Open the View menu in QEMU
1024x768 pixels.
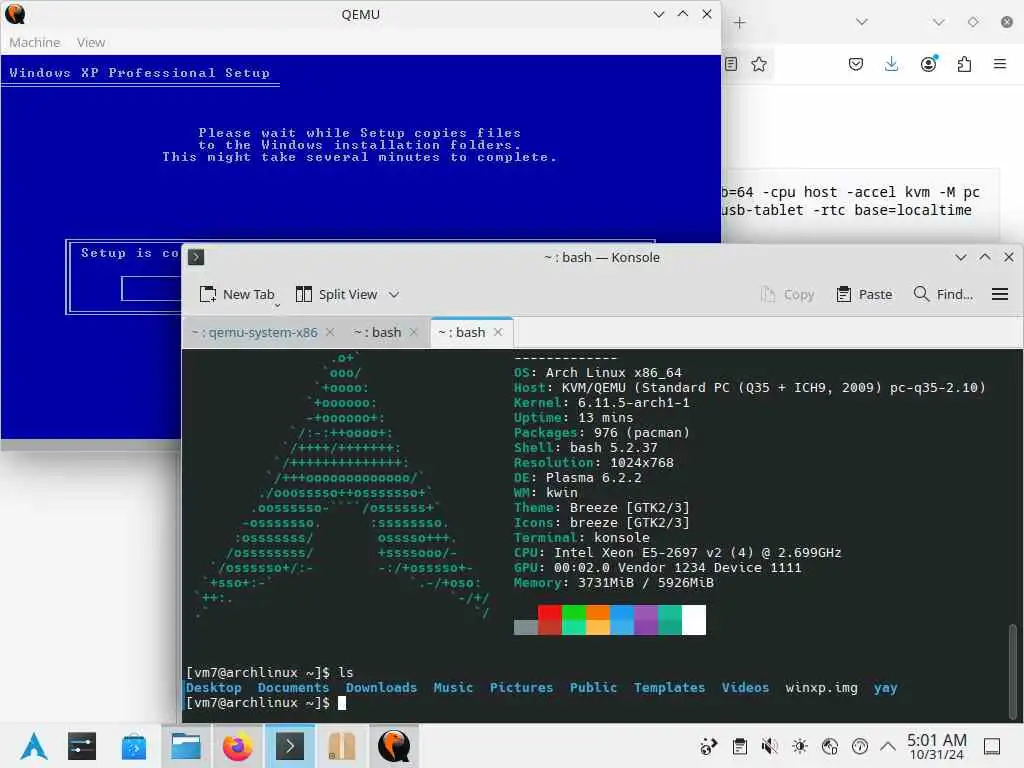coord(91,42)
